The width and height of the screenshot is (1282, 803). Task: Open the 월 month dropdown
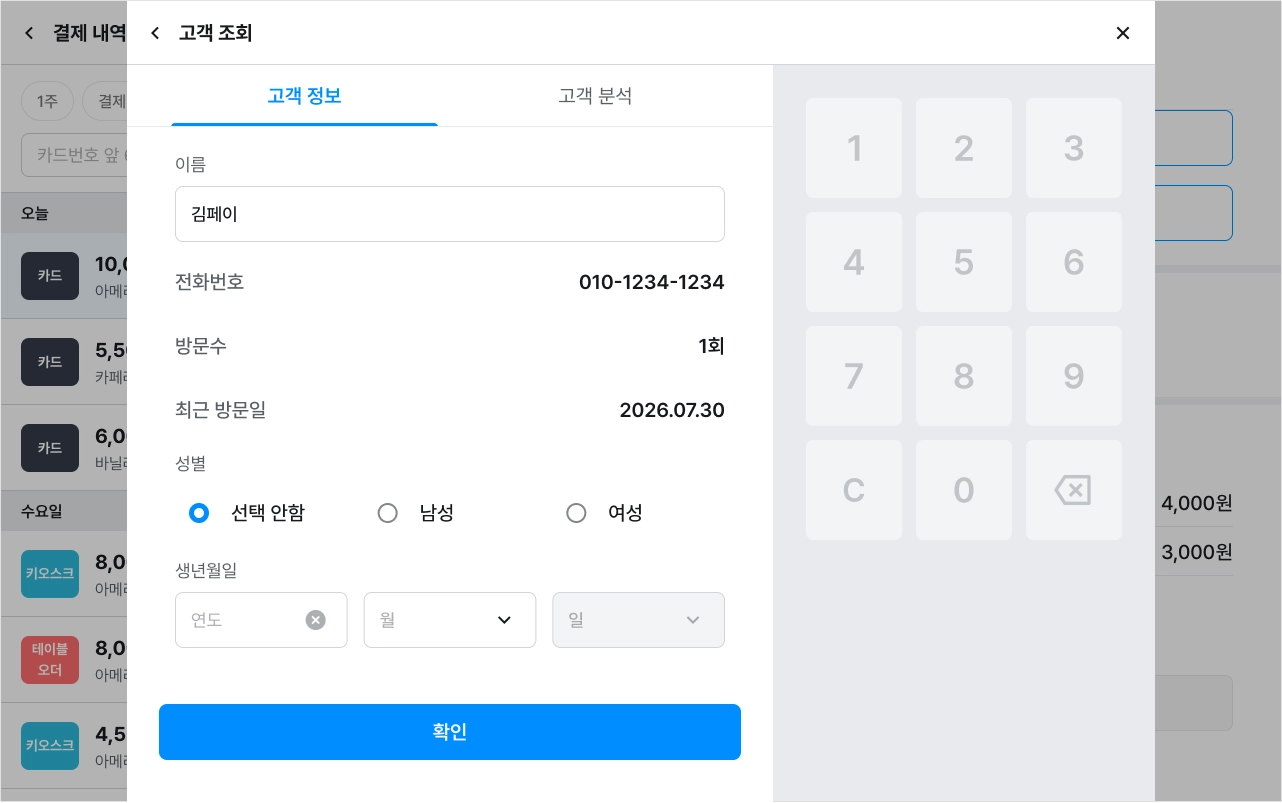point(450,620)
